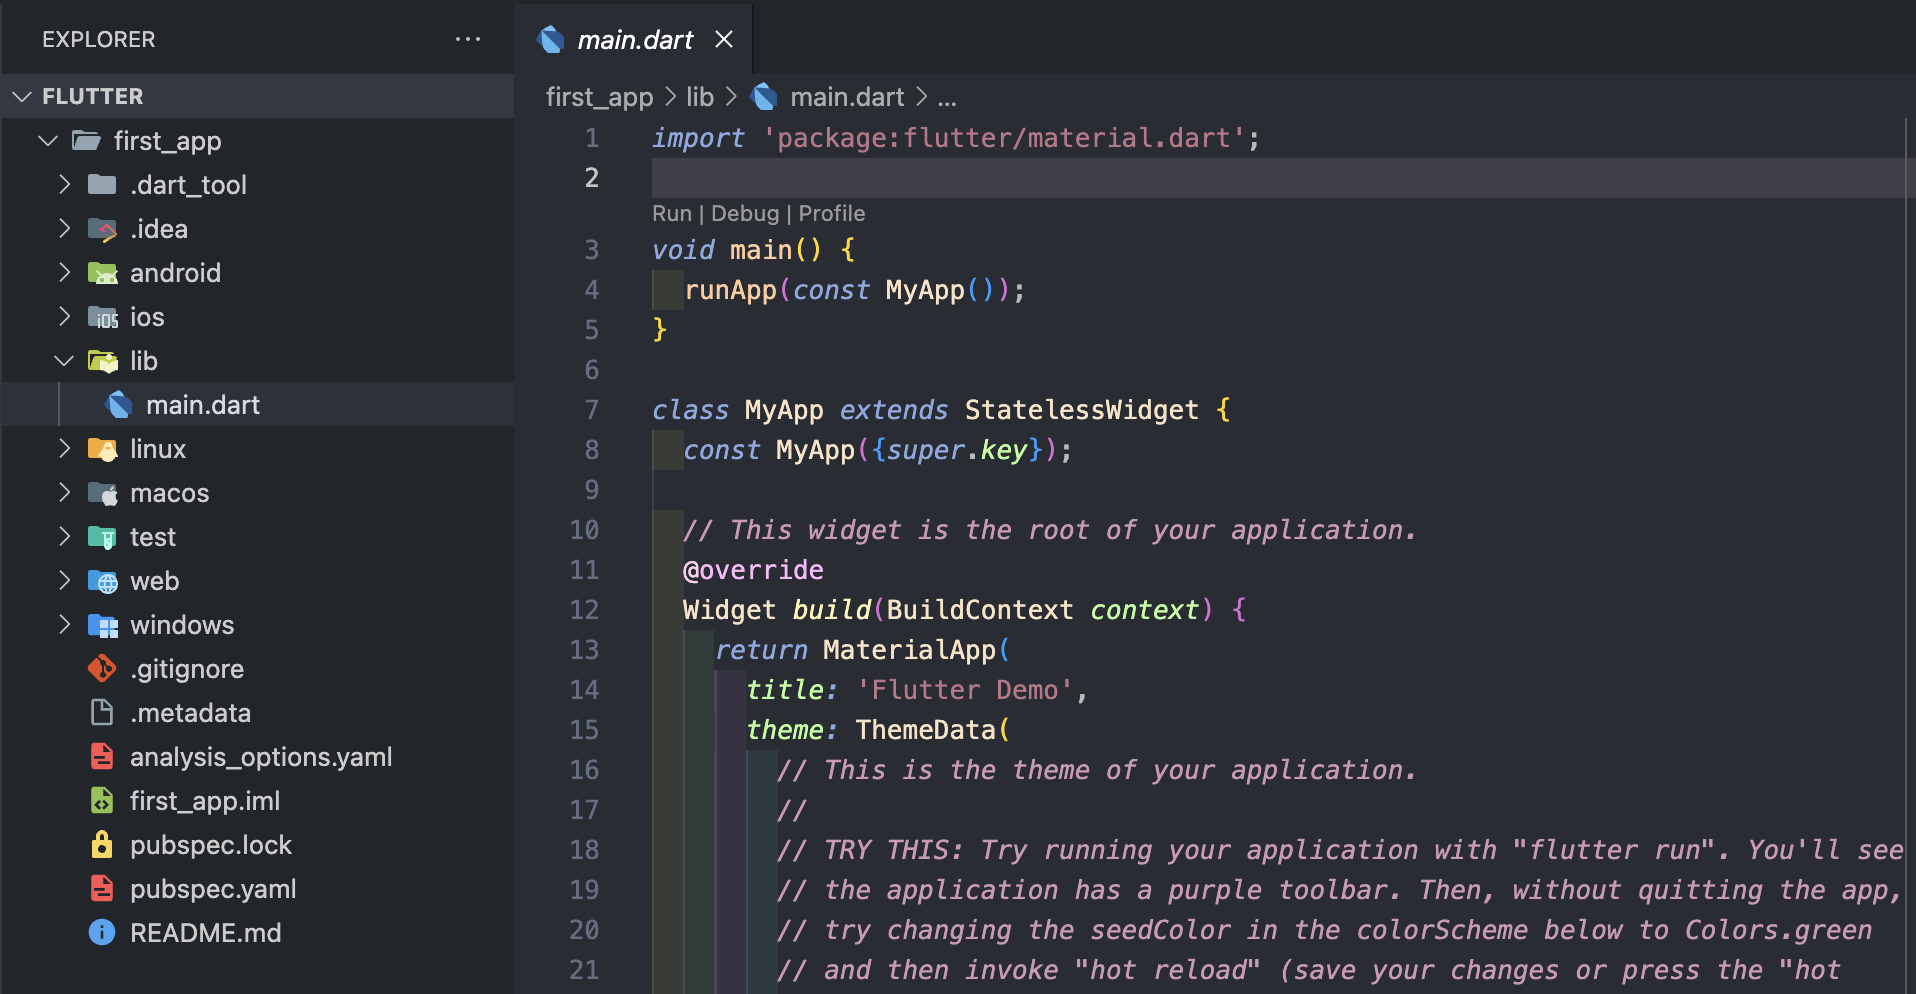1916x994 pixels.
Task: Click the Profile CodeLens link above main()
Action: coord(832,214)
